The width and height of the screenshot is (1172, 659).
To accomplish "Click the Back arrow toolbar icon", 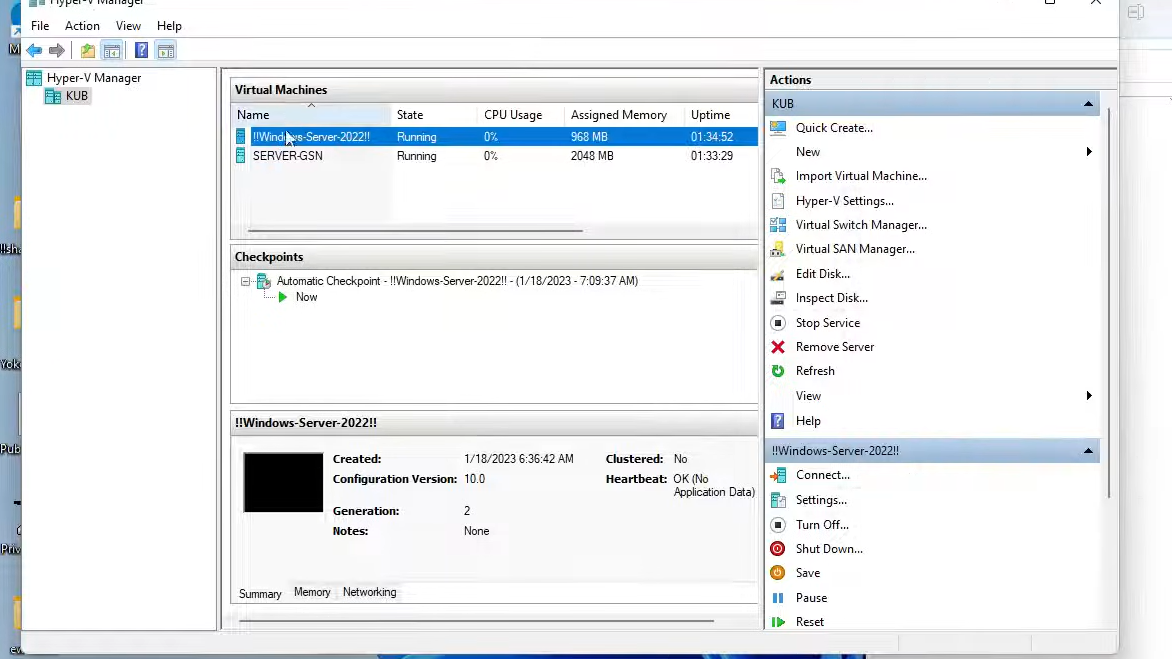I will 34,51.
